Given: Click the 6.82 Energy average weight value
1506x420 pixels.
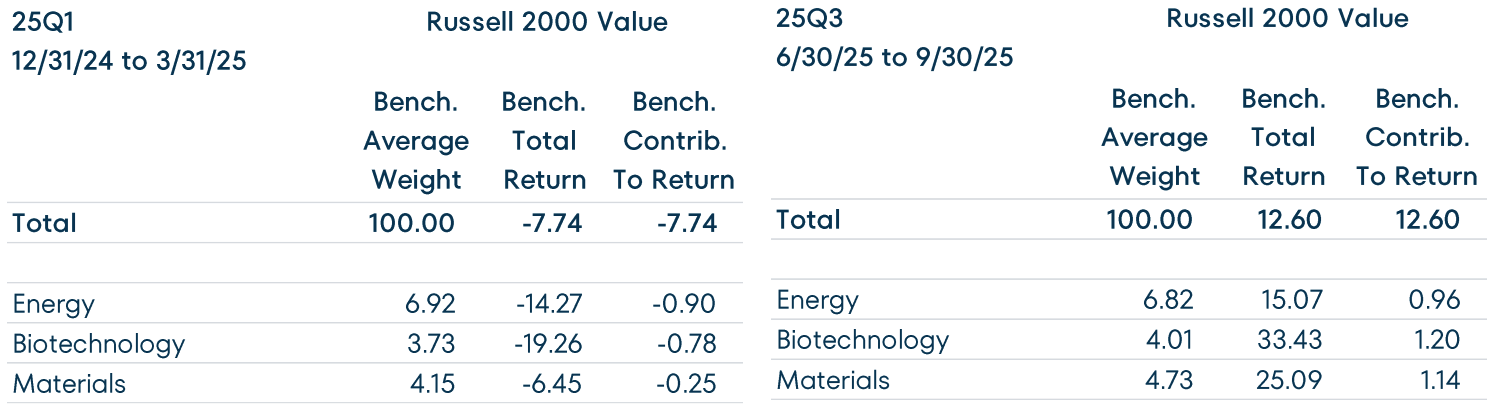Looking at the screenshot, I should point(1168,300).
